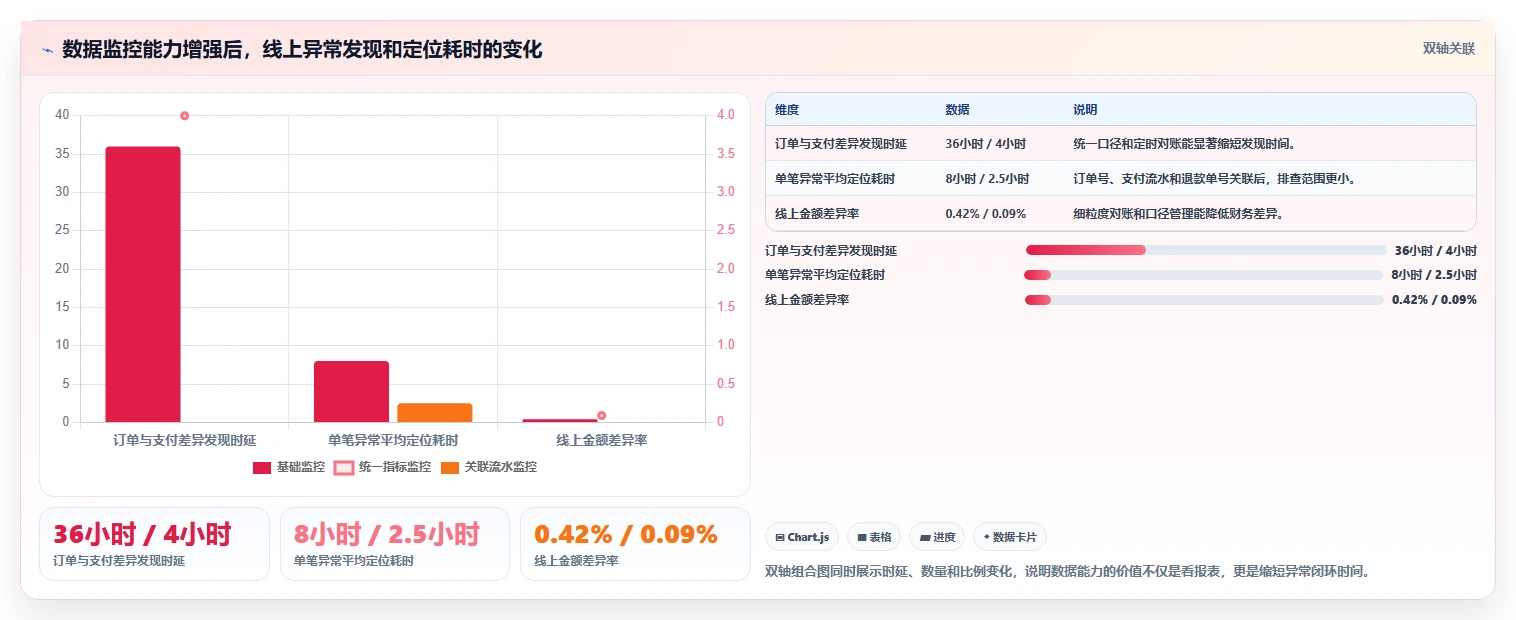The width and height of the screenshot is (1516, 620).
Task: Click card caption 单笔异常平均定位耗时 under 8小时
Action: [x=354, y=561]
